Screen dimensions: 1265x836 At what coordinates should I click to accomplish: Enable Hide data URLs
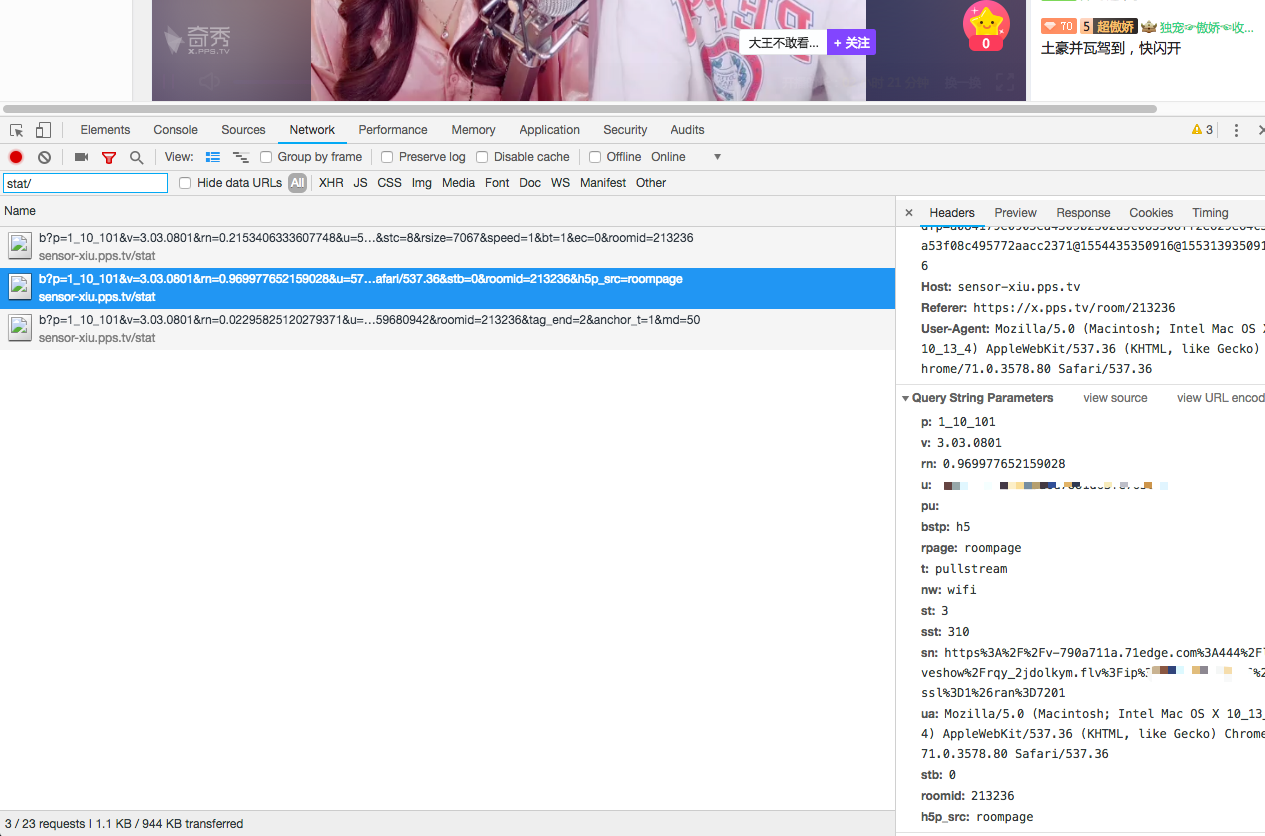185,182
